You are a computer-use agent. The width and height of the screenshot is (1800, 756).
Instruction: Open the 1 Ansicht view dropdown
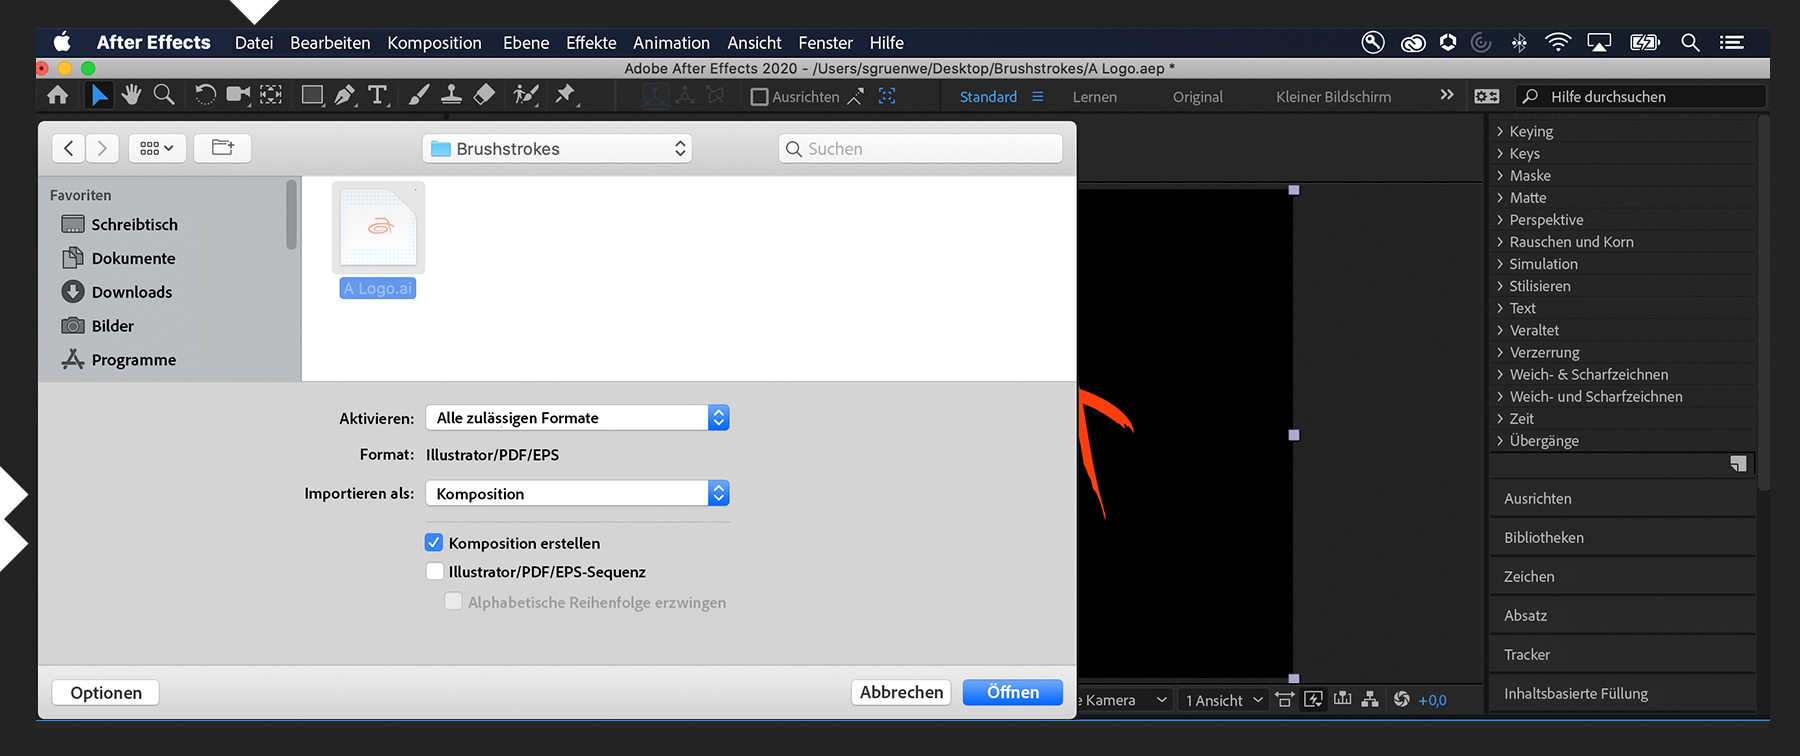click(1224, 700)
